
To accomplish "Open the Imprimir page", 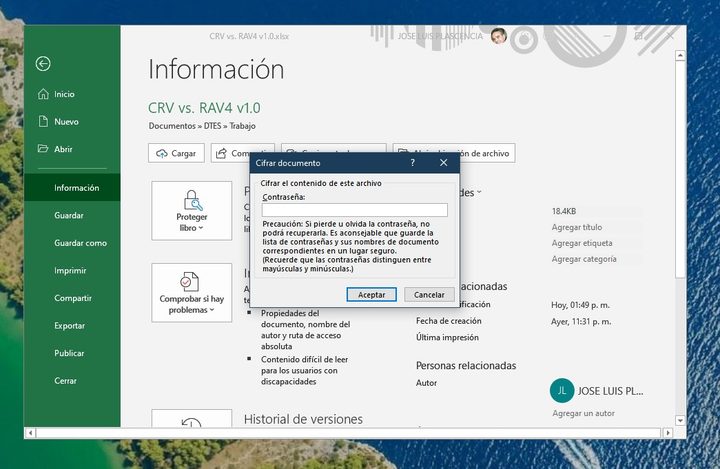I will pyautogui.click(x=72, y=270).
